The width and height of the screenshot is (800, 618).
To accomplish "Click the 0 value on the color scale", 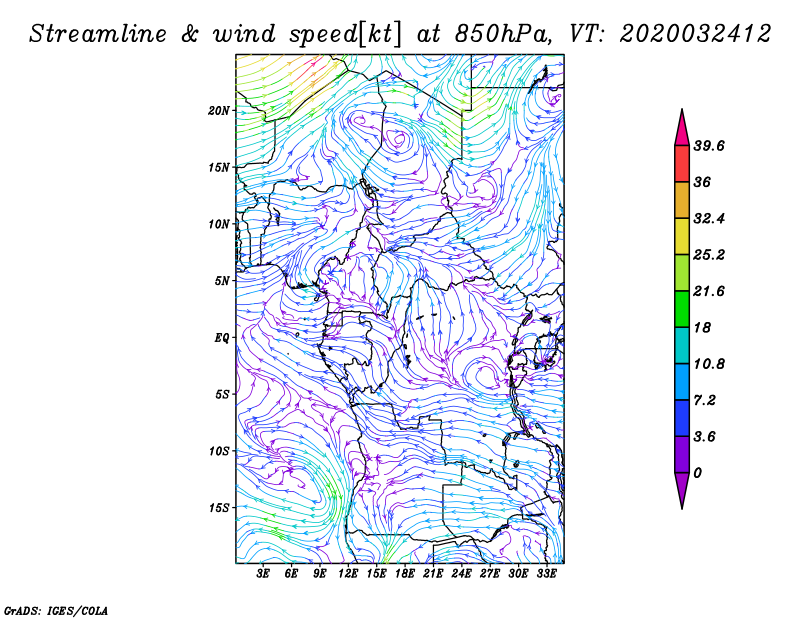I will 697,472.
